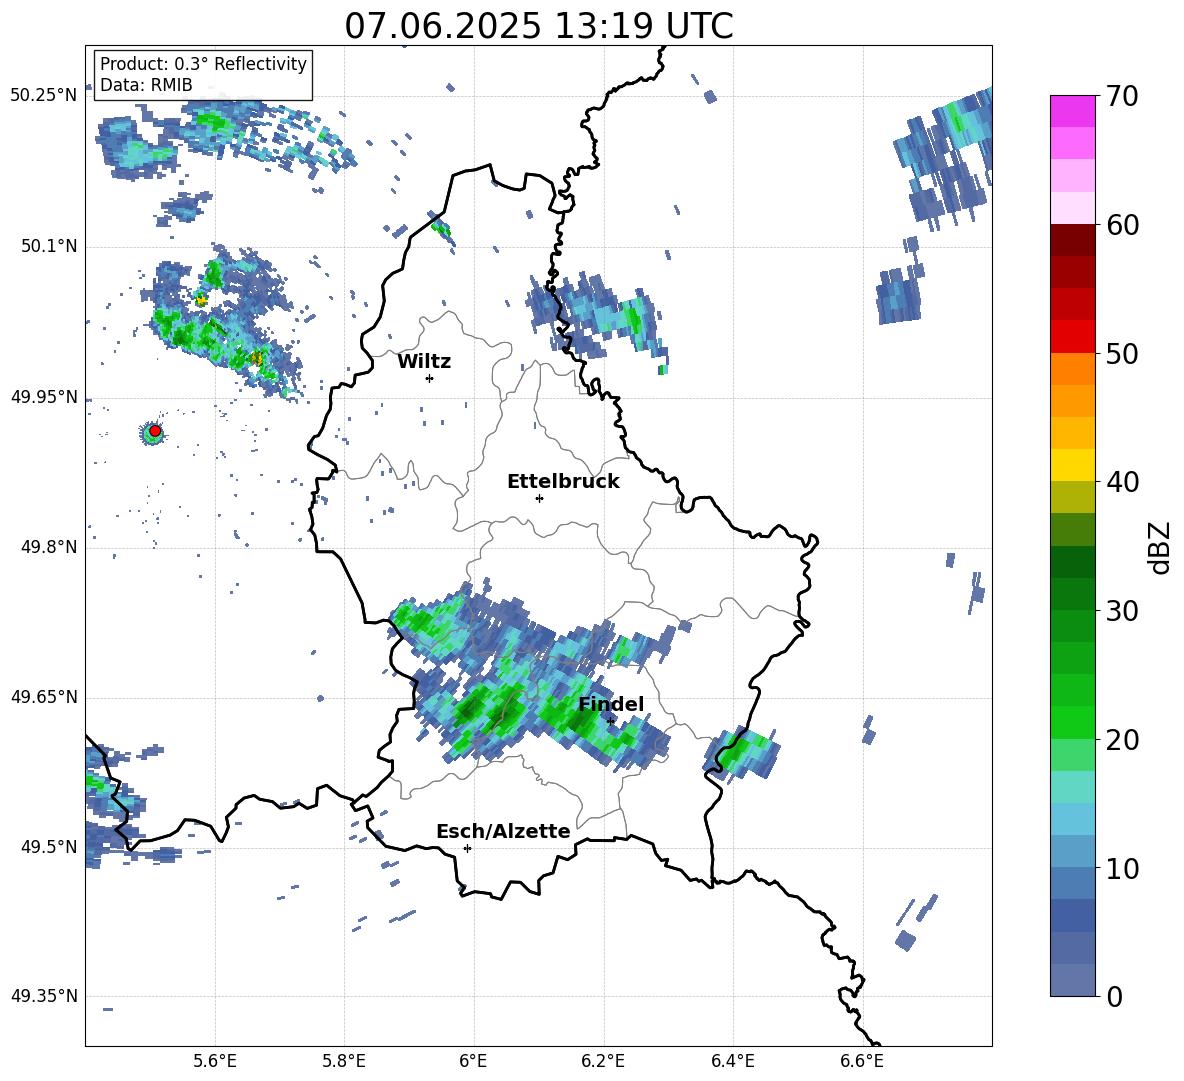Screen dimensions: 1184x1081
Task: Select the Wiltz city label
Action: [424, 362]
